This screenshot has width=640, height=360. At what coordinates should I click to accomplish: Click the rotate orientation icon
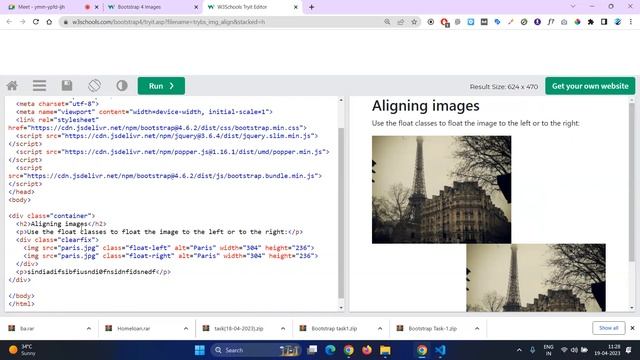coord(94,86)
